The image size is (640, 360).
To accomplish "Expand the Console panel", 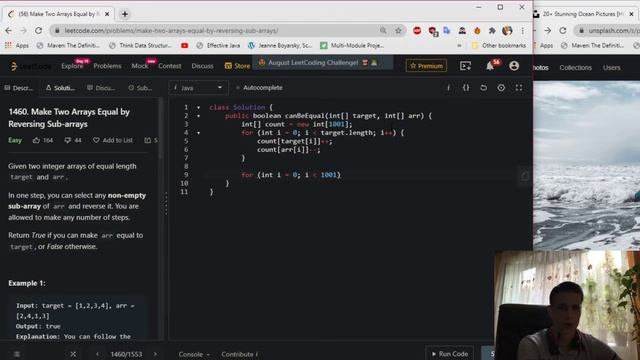I will coord(194,354).
